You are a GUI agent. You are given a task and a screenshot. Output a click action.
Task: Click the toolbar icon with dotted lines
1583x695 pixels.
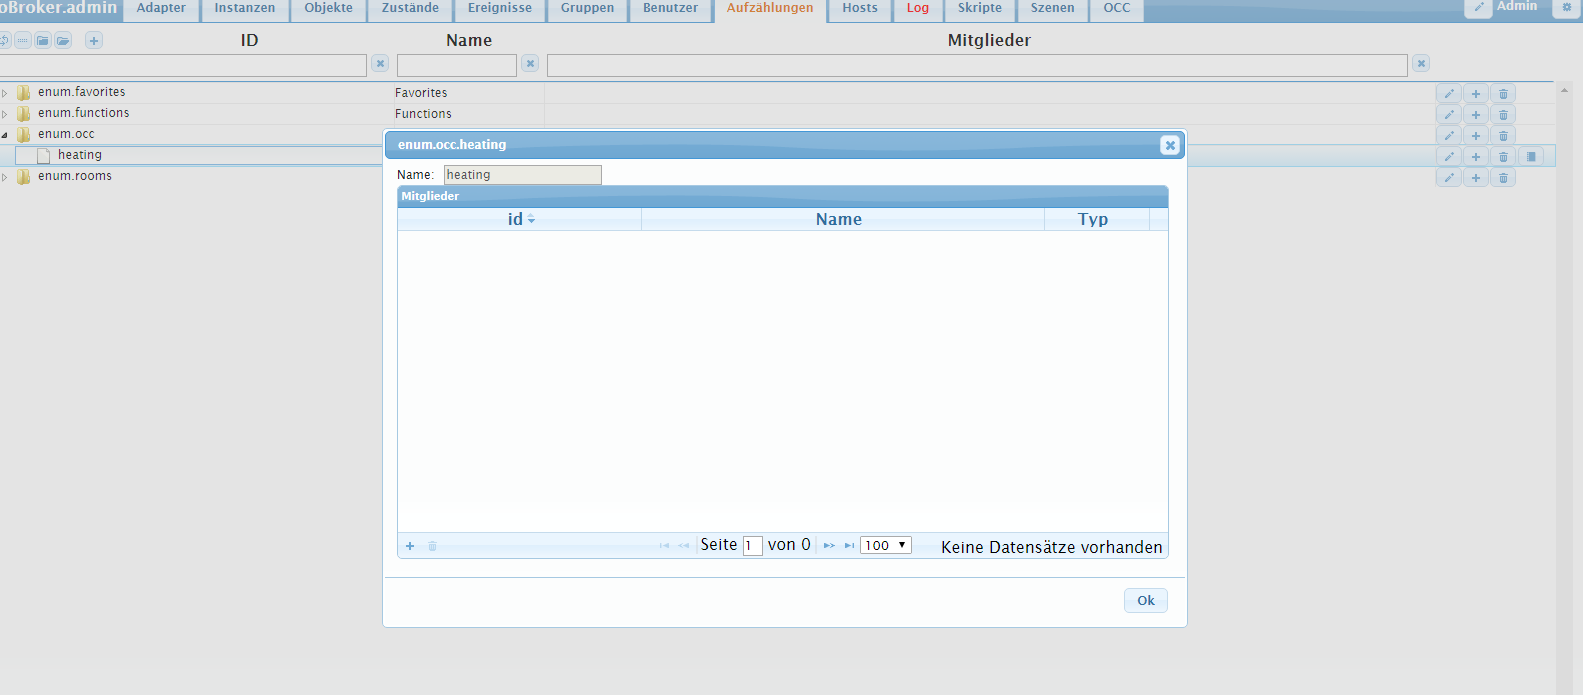(23, 41)
